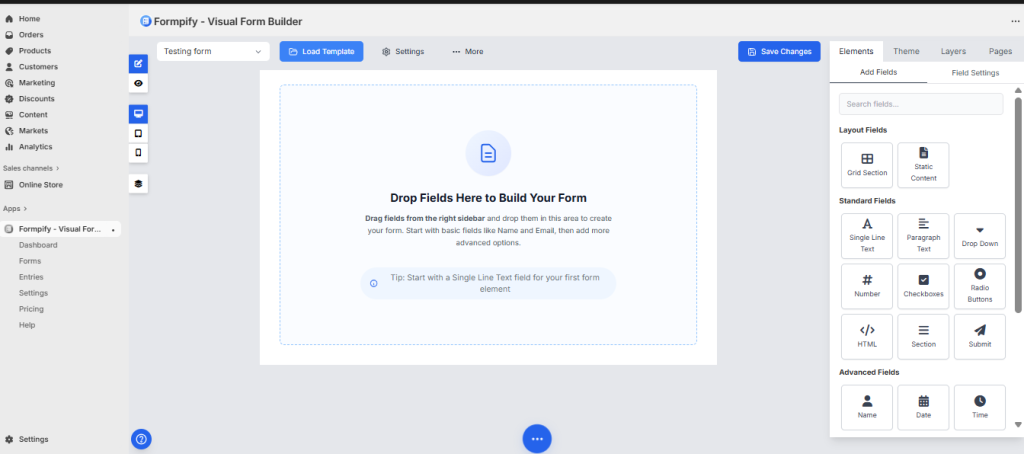
Task: Open the layers stack icon on left toolbar
Action: (x=138, y=184)
